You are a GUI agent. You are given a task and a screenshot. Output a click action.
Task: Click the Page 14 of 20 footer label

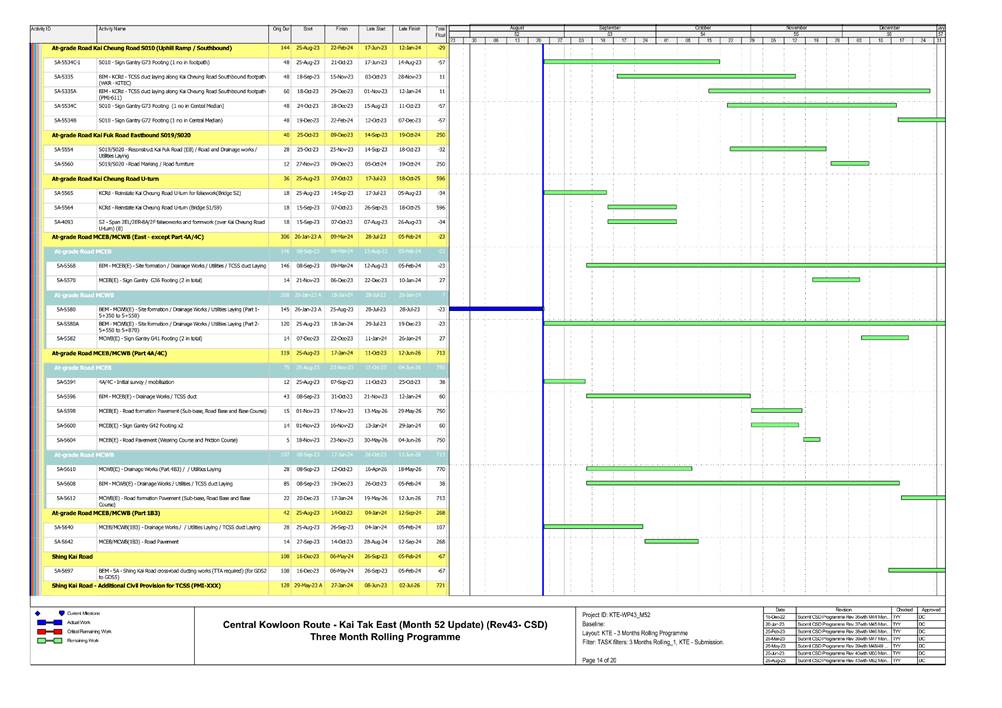603,660
